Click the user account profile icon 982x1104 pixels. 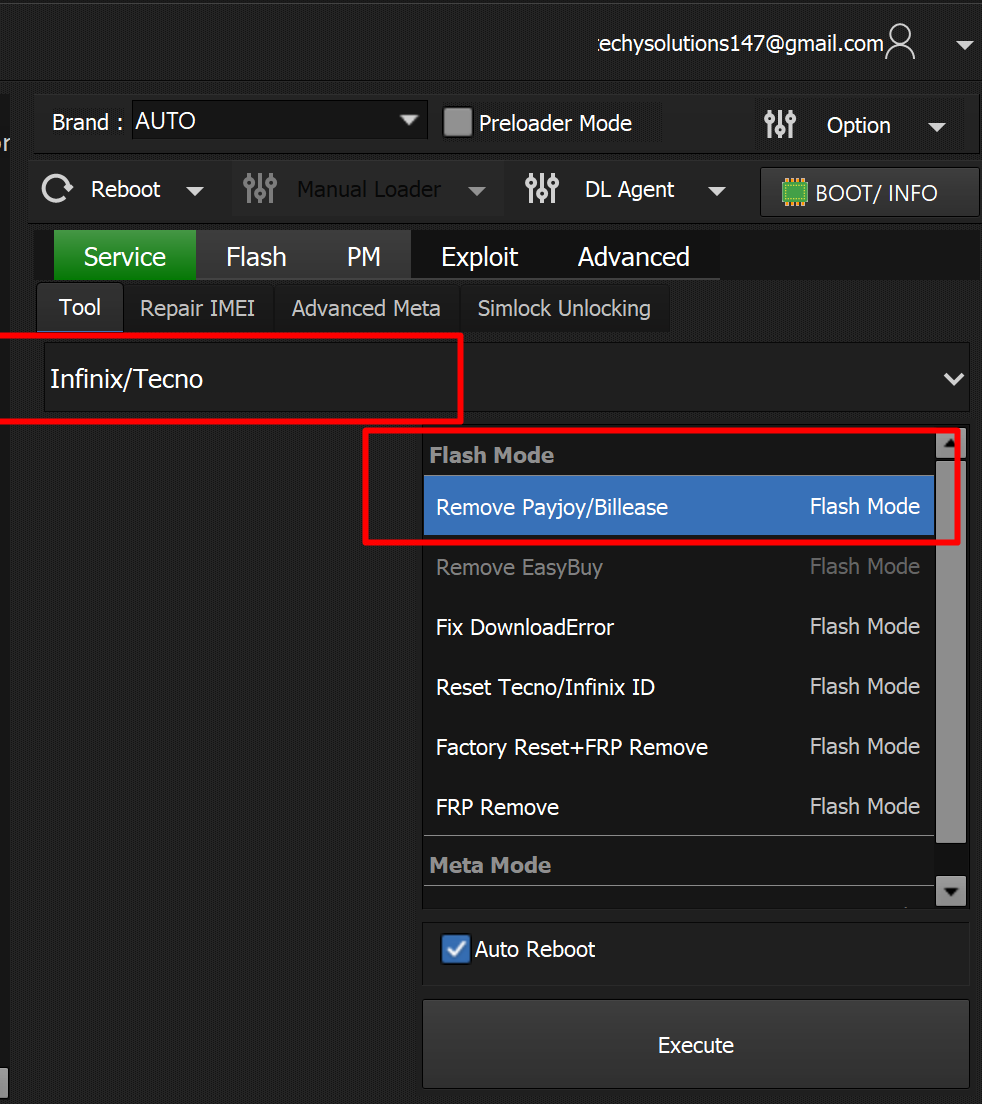[x=900, y=42]
